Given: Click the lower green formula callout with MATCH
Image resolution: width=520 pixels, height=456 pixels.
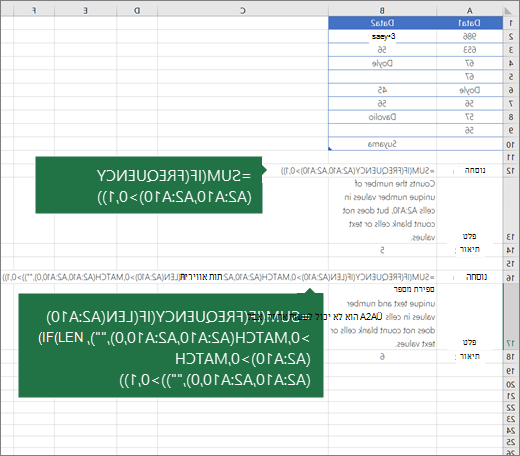Looking at the screenshot, I should pyautogui.click(x=171, y=345).
